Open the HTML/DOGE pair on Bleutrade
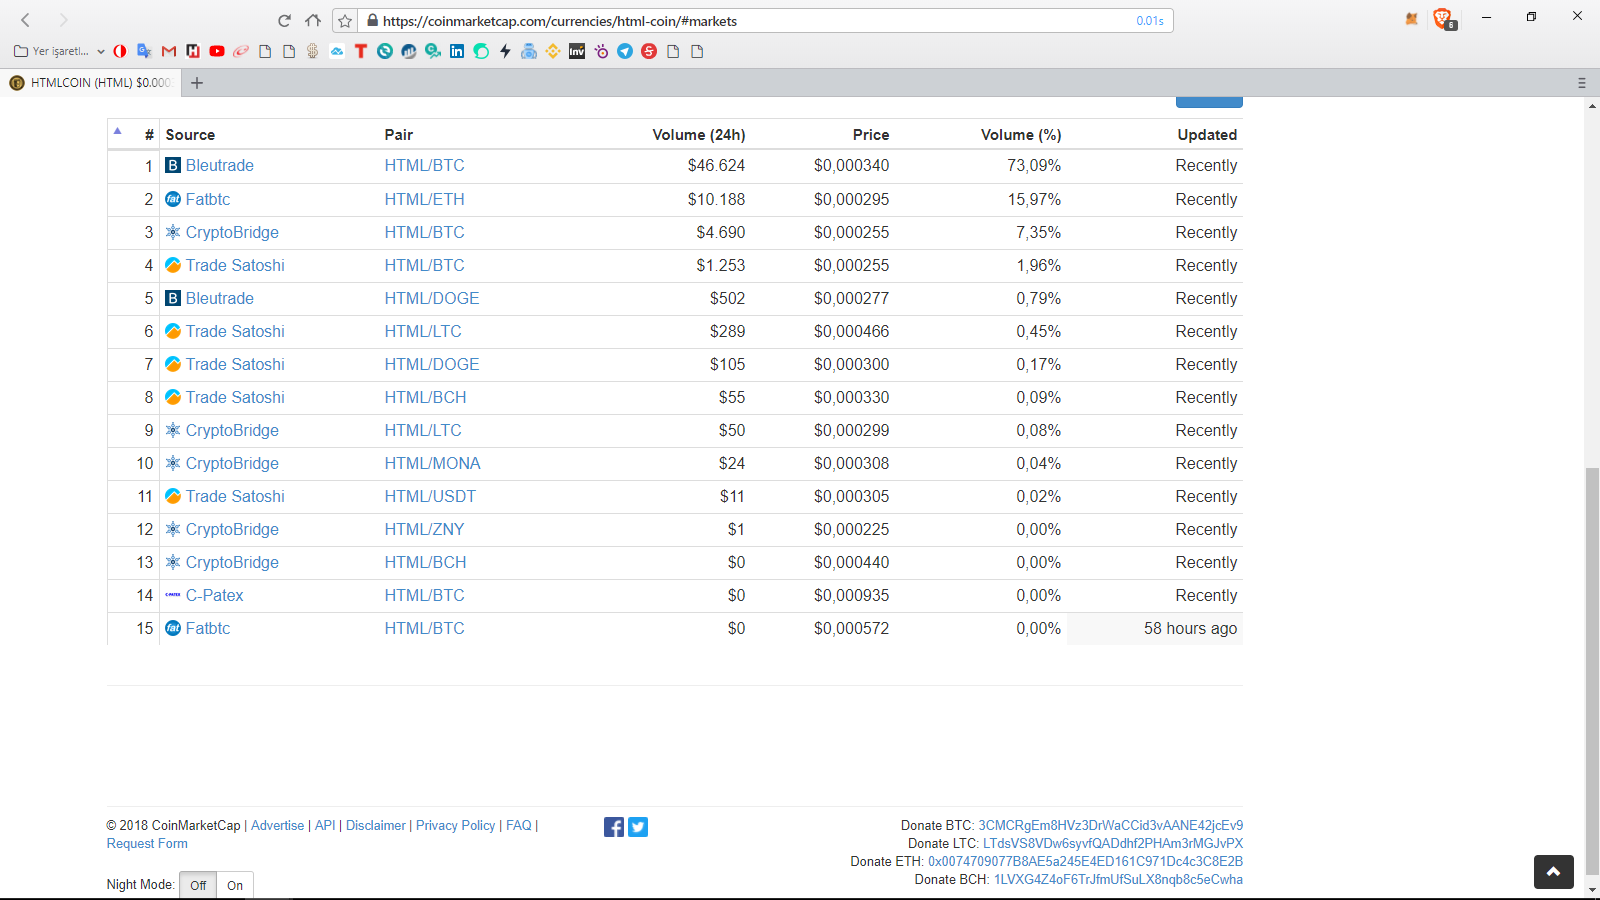Image resolution: width=1600 pixels, height=900 pixels. (x=432, y=299)
